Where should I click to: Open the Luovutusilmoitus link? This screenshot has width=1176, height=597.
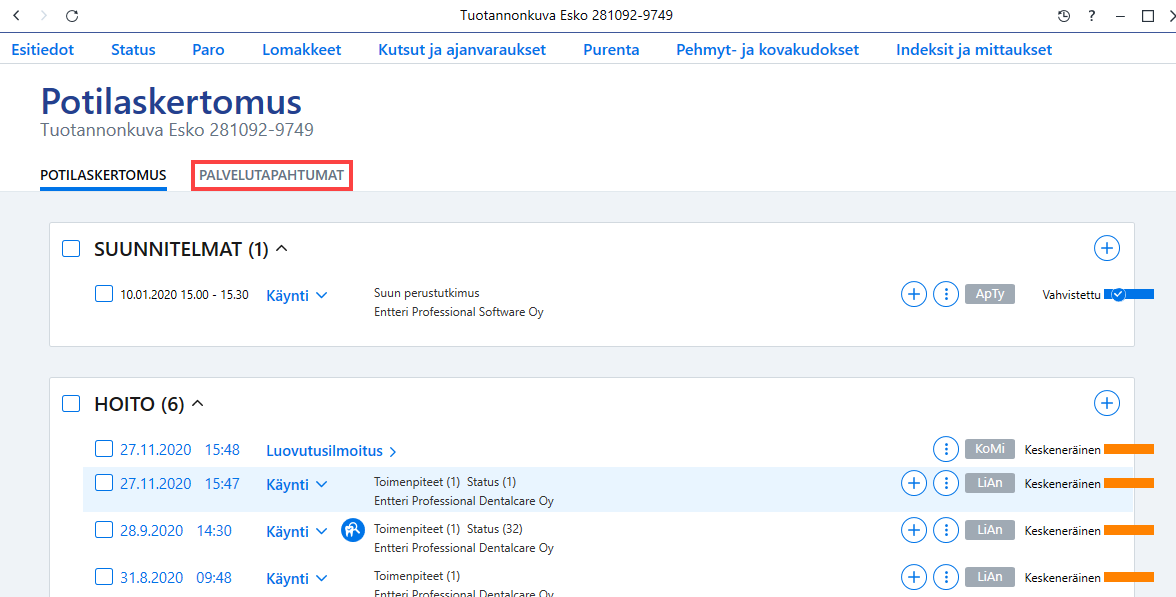click(331, 451)
